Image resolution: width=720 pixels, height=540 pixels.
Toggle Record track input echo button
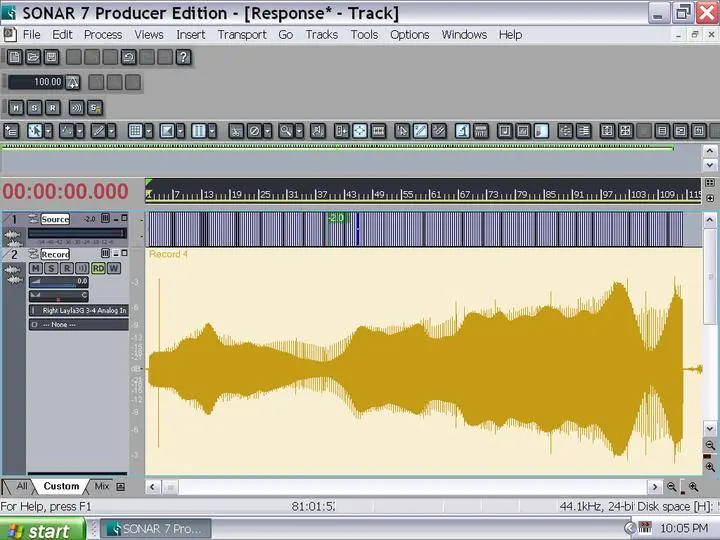point(82,268)
